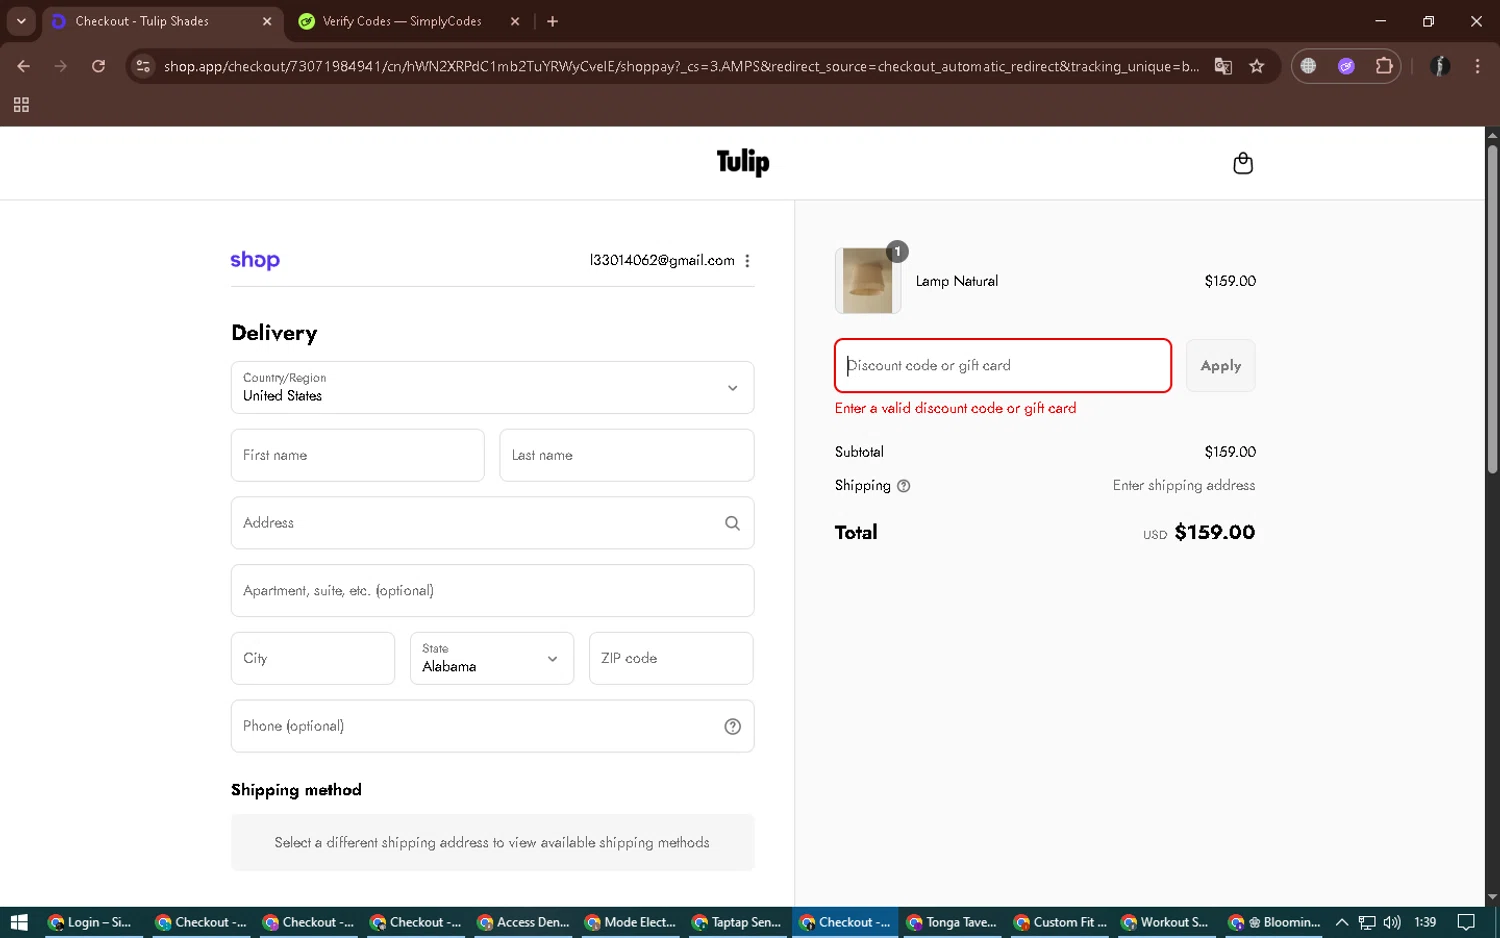Viewport: 1500px width, 938px height.
Task: Open the network status tray icon
Action: [1367, 922]
